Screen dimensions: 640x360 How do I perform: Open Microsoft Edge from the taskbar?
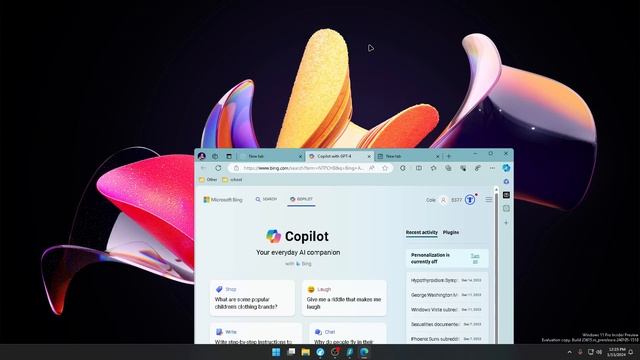(x=364, y=352)
